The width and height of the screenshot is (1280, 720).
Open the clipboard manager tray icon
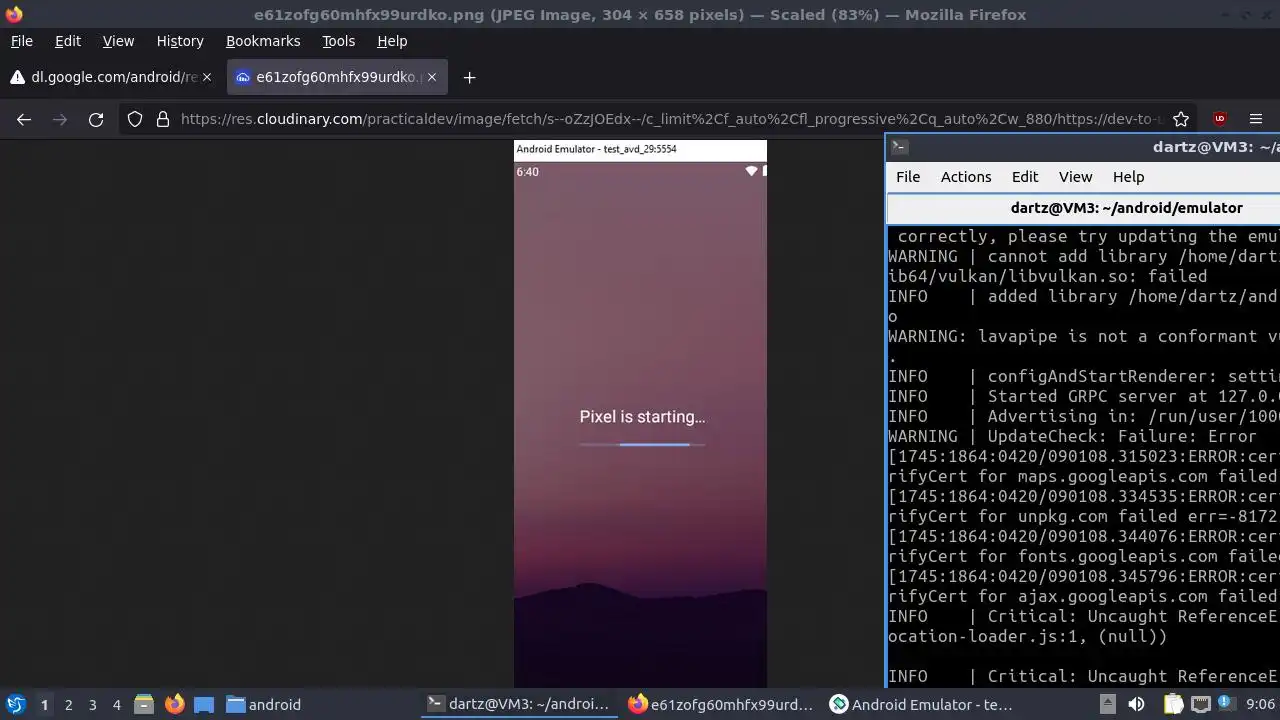1174,704
